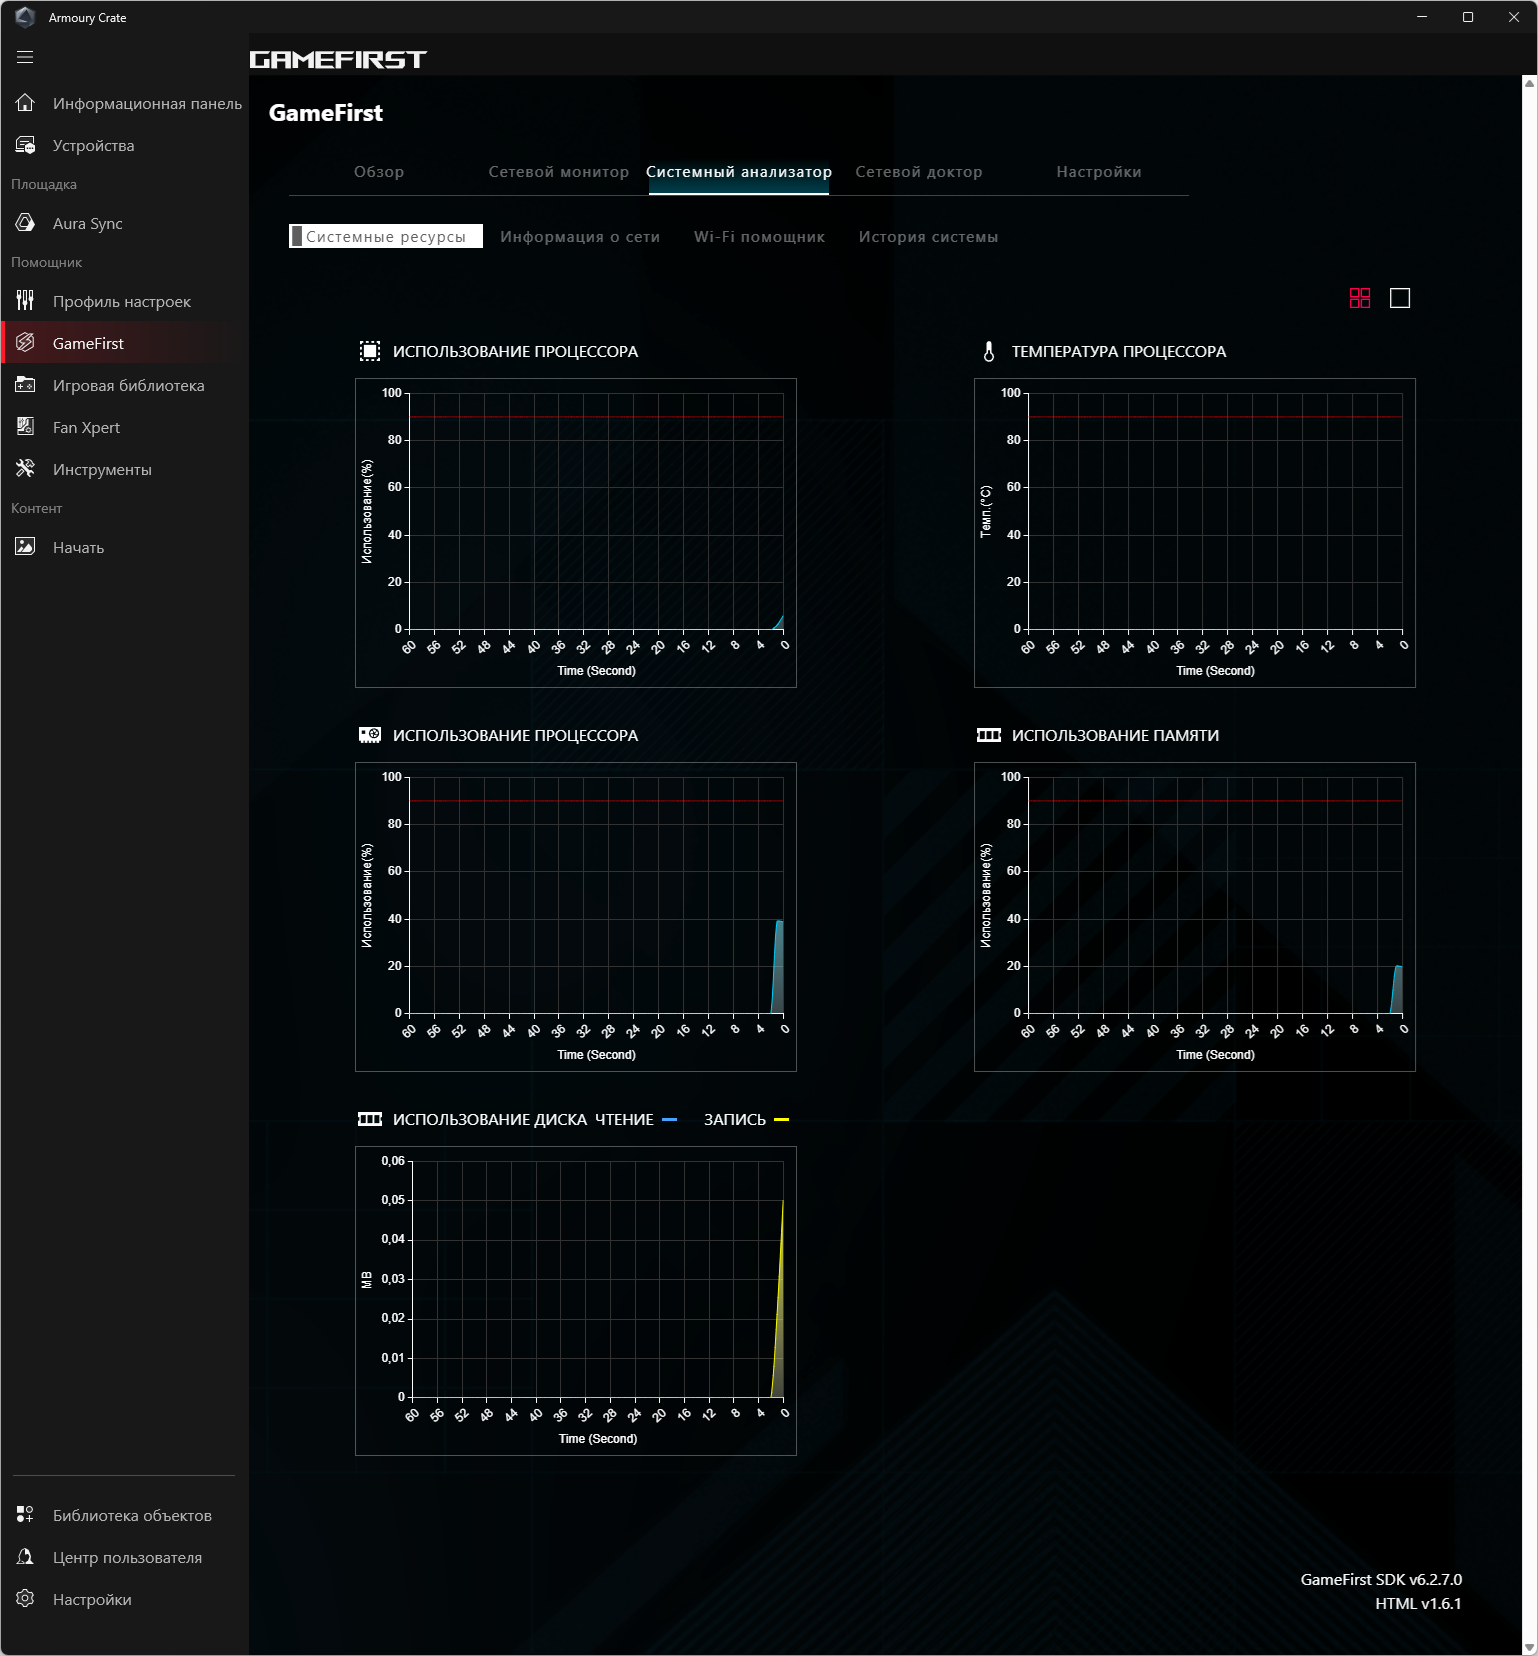
Task: Click the GameFirst sidebar icon
Action: tap(25, 343)
